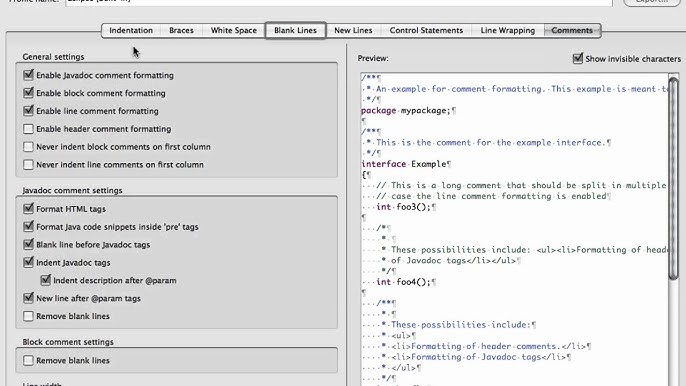Disable Javadoc comment formatting checkbox

point(28,75)
